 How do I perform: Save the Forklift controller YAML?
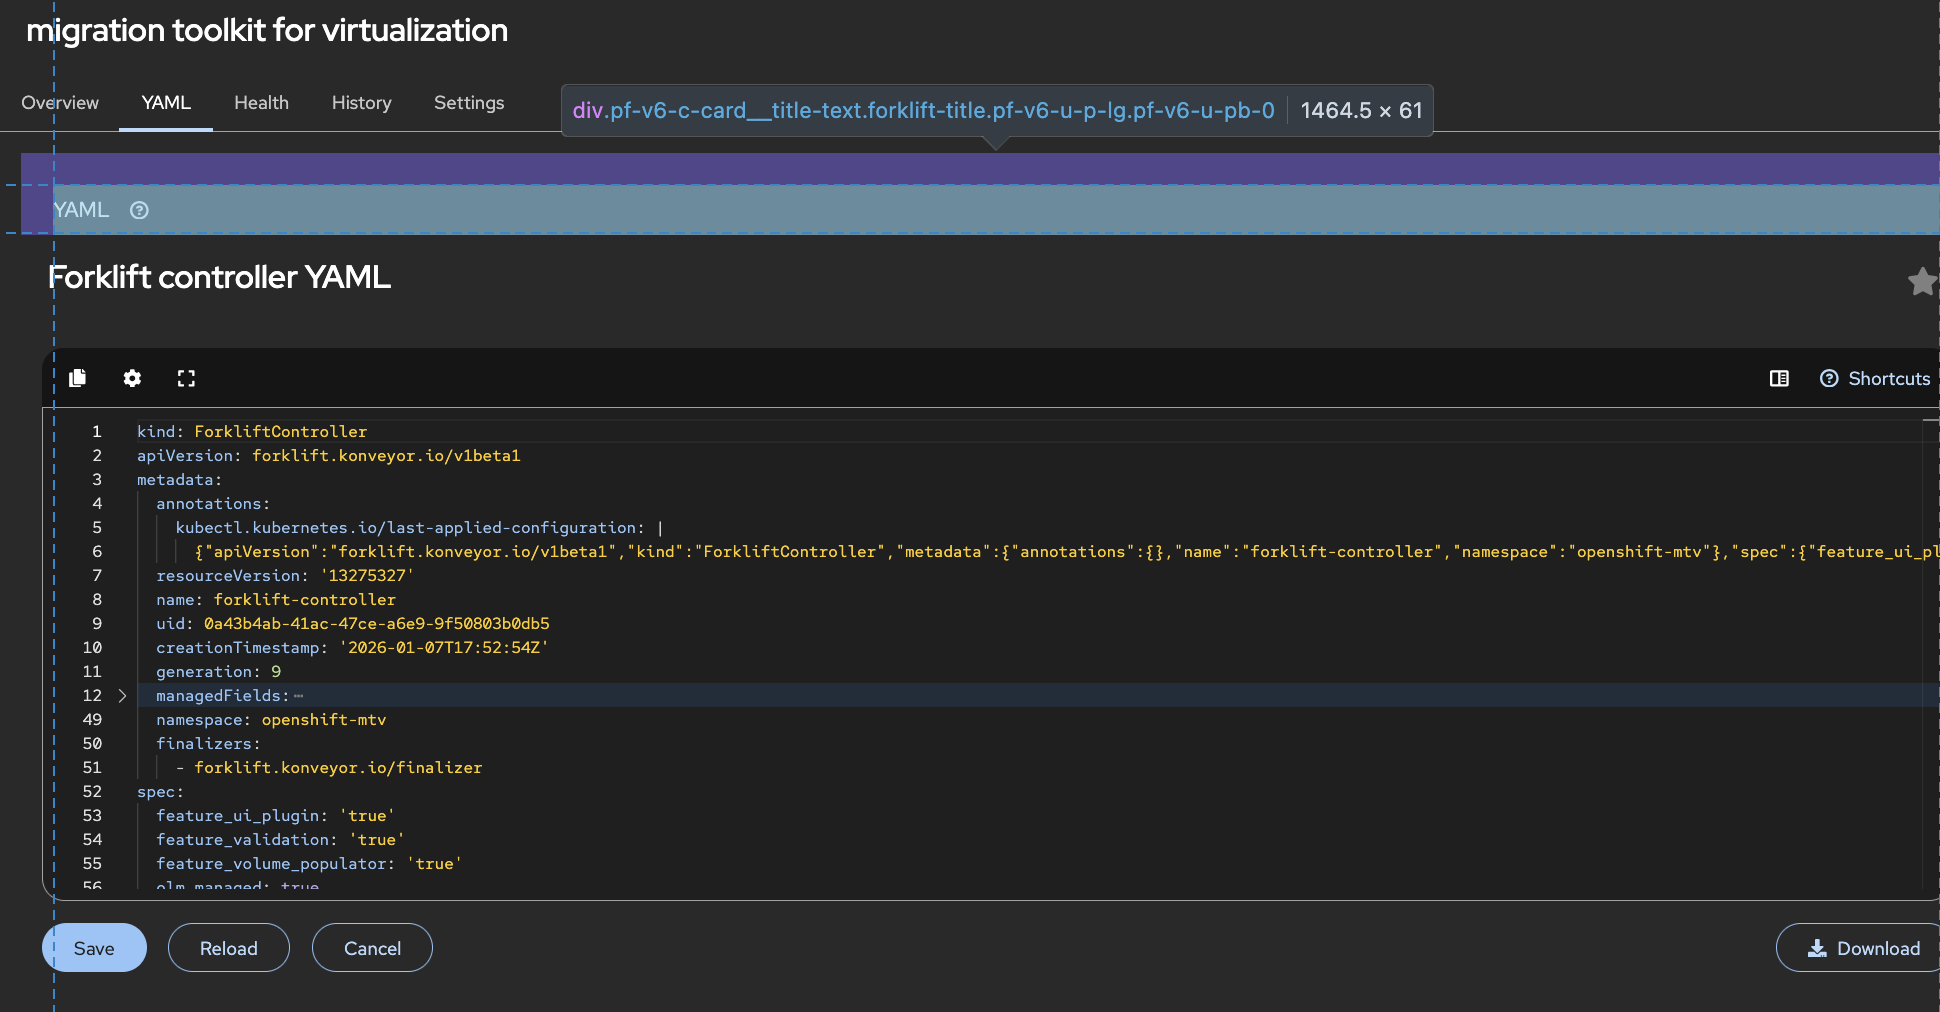coord(94,948)
